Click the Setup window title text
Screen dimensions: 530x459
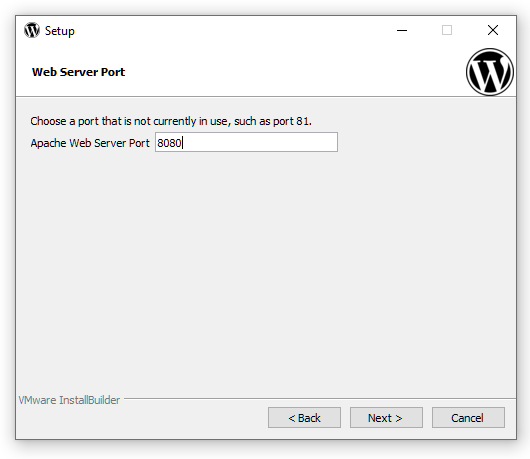(x=60, y=31)
